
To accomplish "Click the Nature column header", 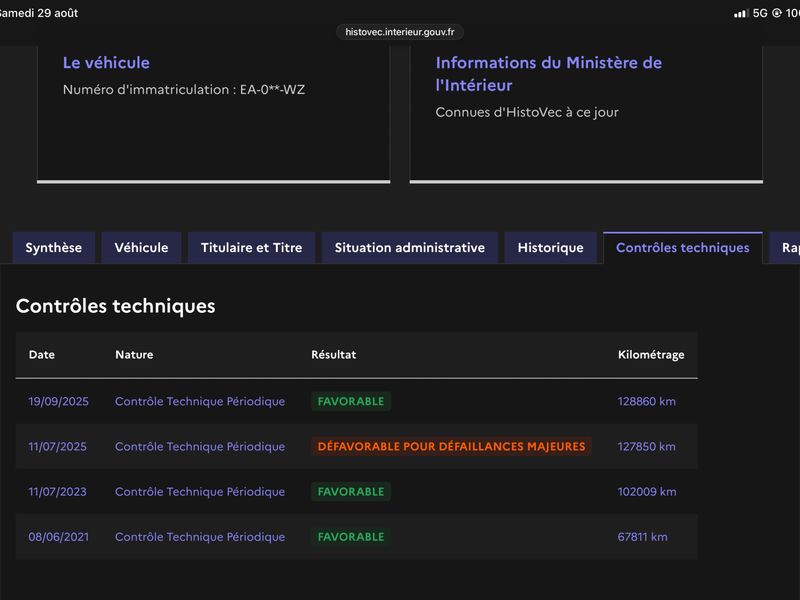I will (x=134, y=355).
